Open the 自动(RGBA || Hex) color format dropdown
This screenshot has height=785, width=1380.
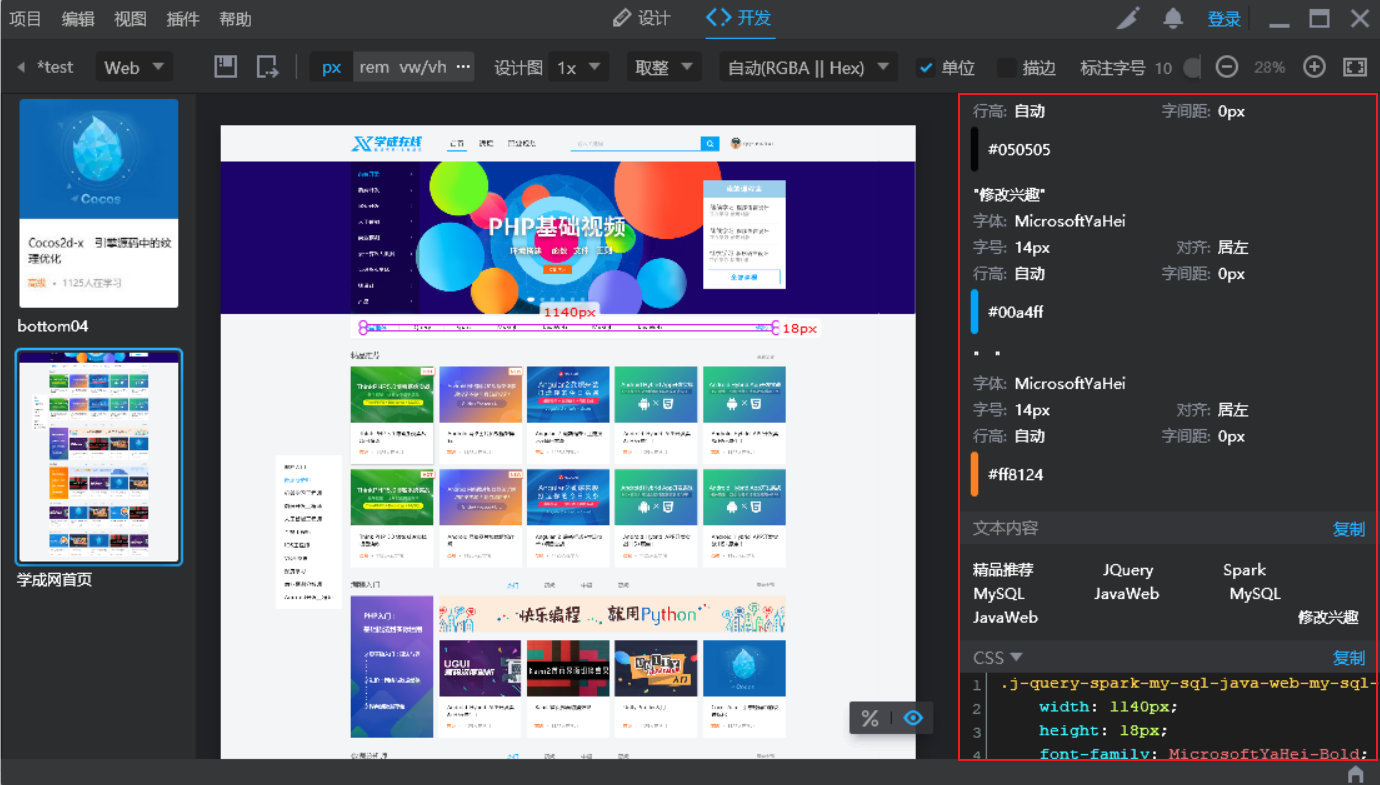(809, 67)
